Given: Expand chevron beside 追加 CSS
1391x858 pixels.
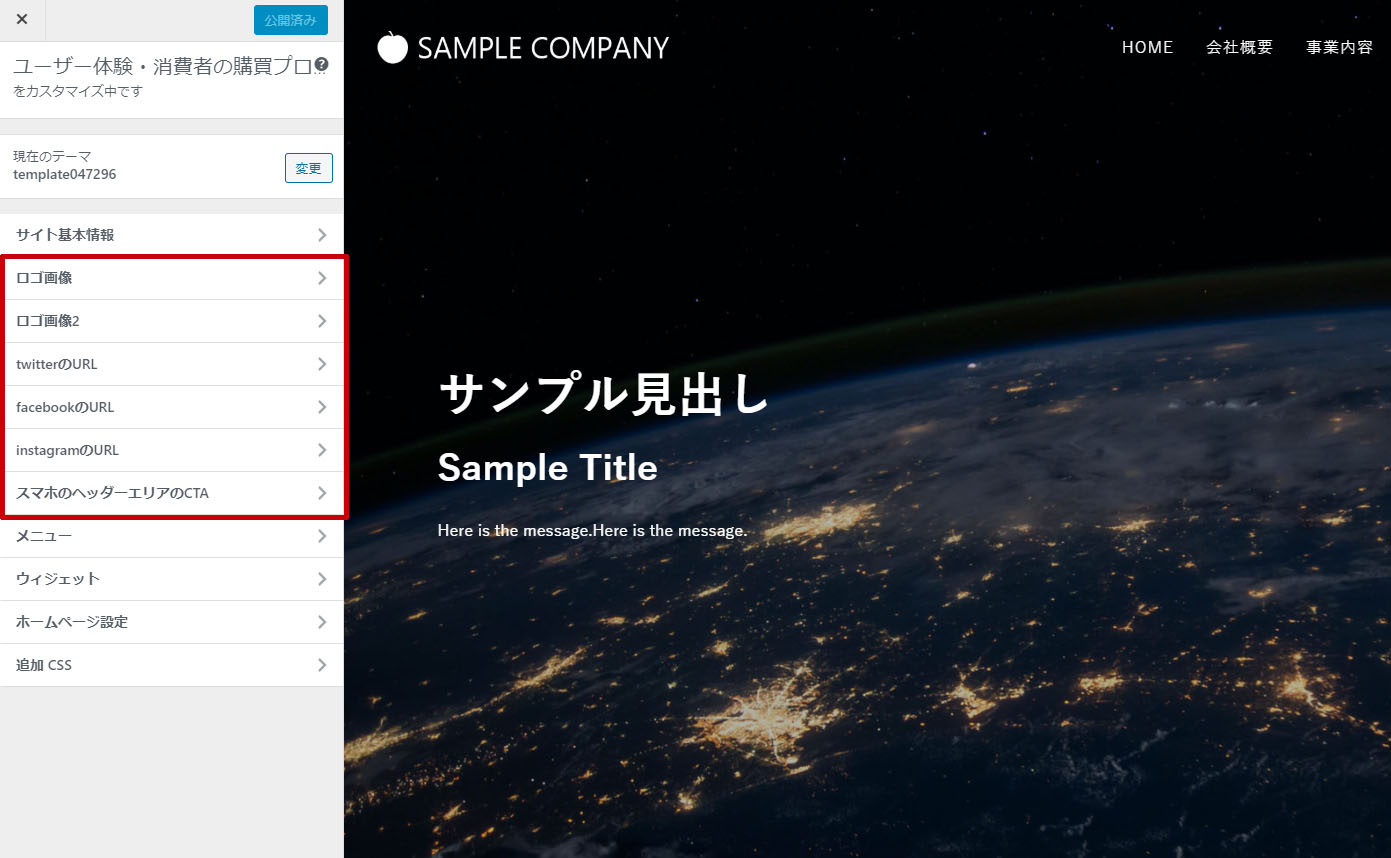Looking at the screenshot, I should point(322,665).
